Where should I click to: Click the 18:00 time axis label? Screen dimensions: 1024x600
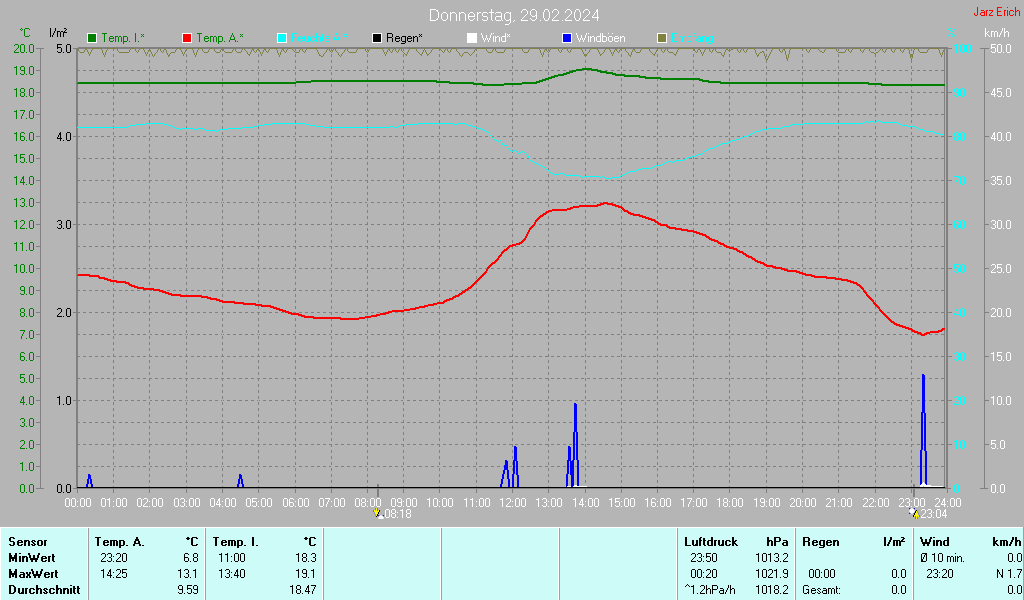point(730,503)
